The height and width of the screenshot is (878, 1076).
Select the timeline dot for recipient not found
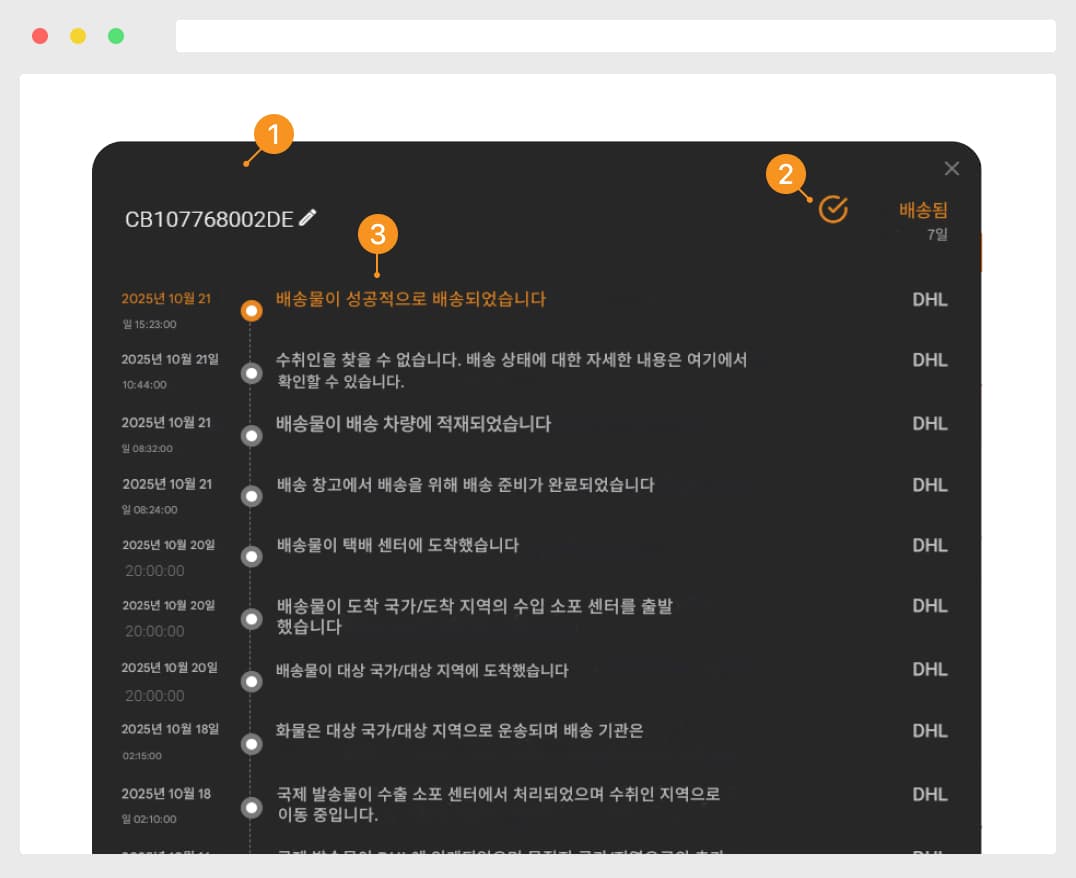point(252,372)
